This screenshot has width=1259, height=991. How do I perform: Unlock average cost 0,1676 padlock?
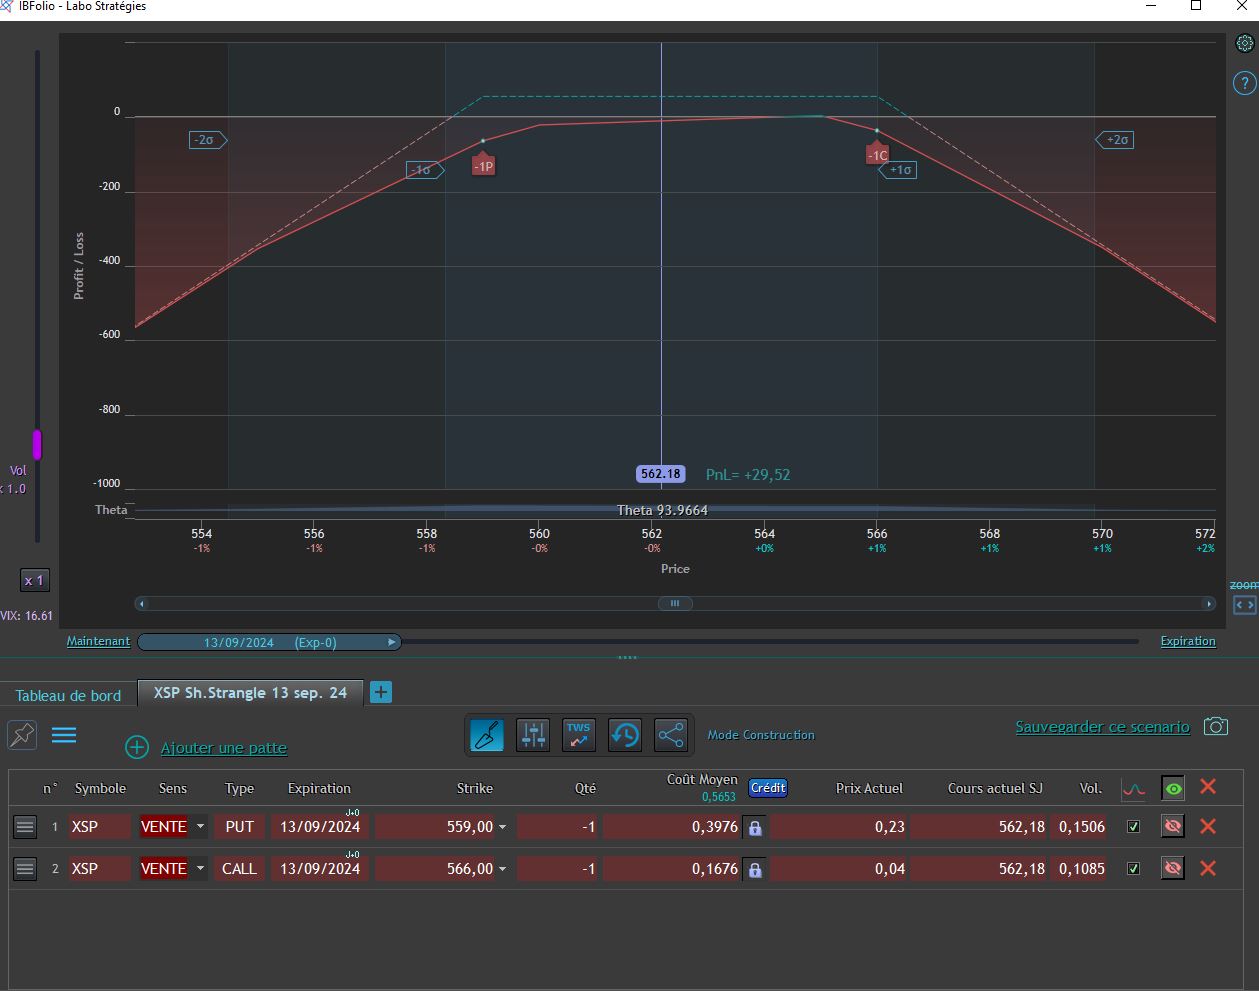coord(755,870)
